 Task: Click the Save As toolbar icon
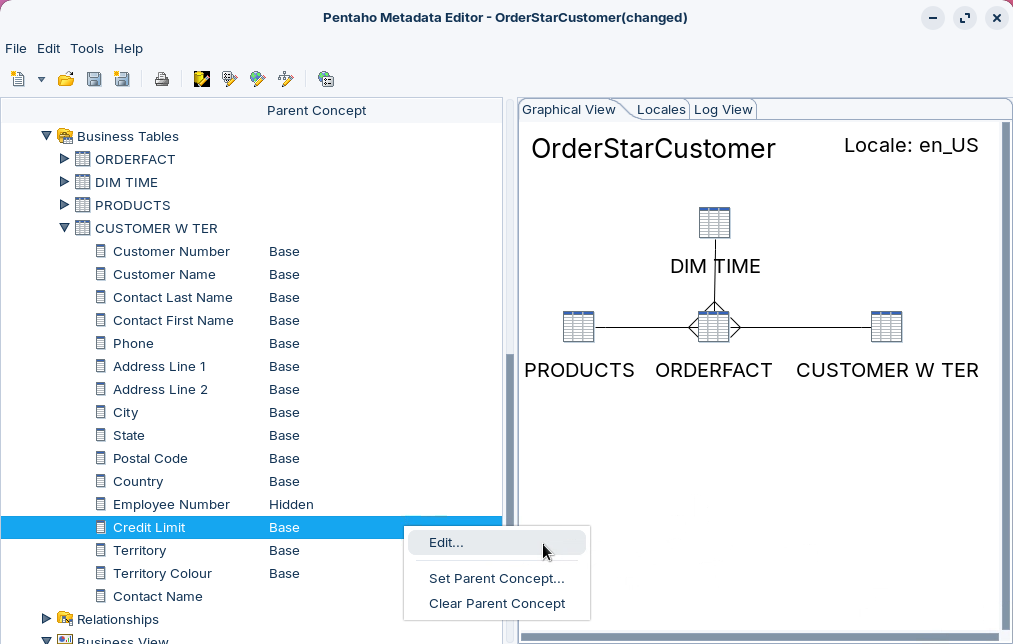pos(121,79)
